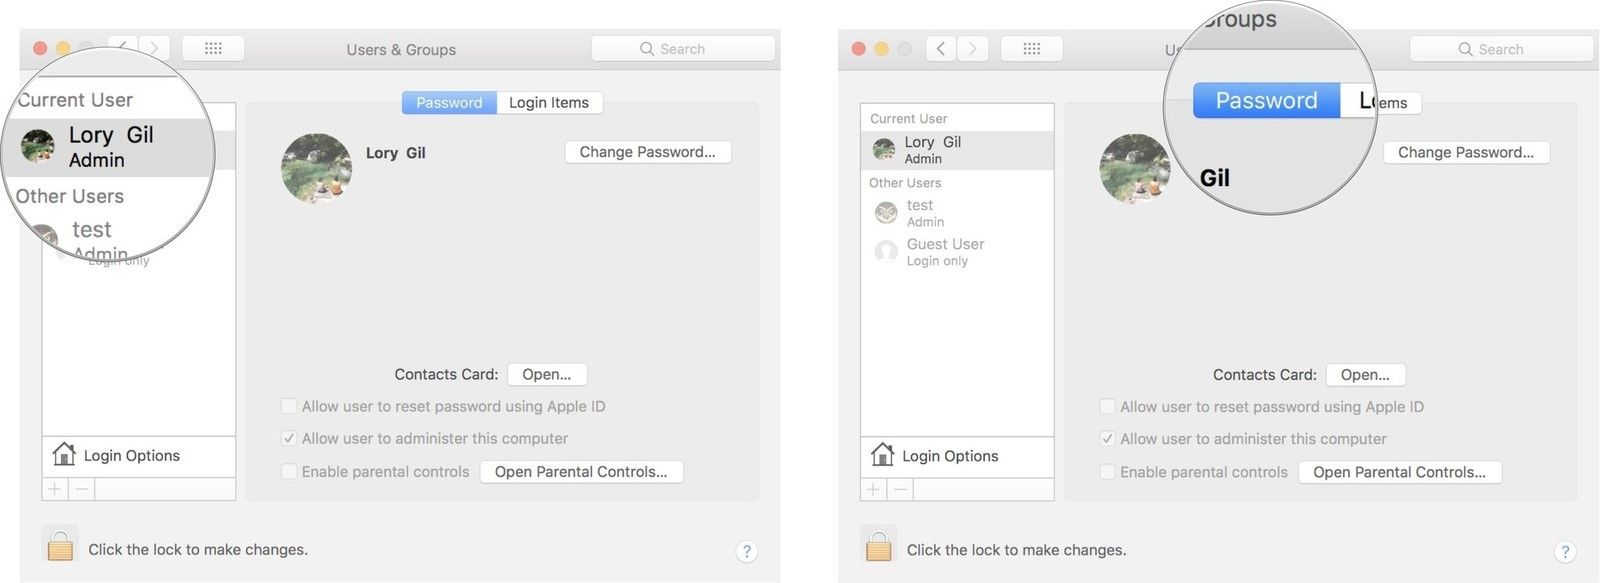1600x583 pixels.
Task: Open help via question mark in right window
Action: point(1565,551)
